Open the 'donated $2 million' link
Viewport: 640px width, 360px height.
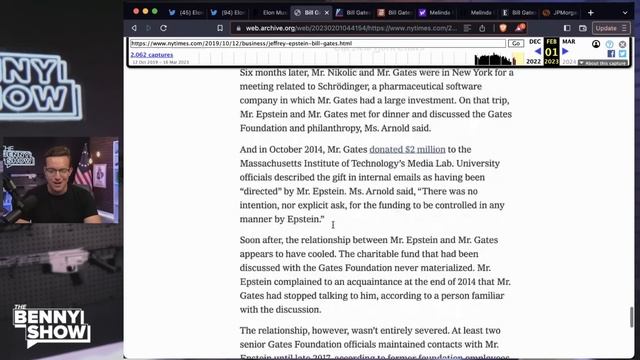point(407,149)
